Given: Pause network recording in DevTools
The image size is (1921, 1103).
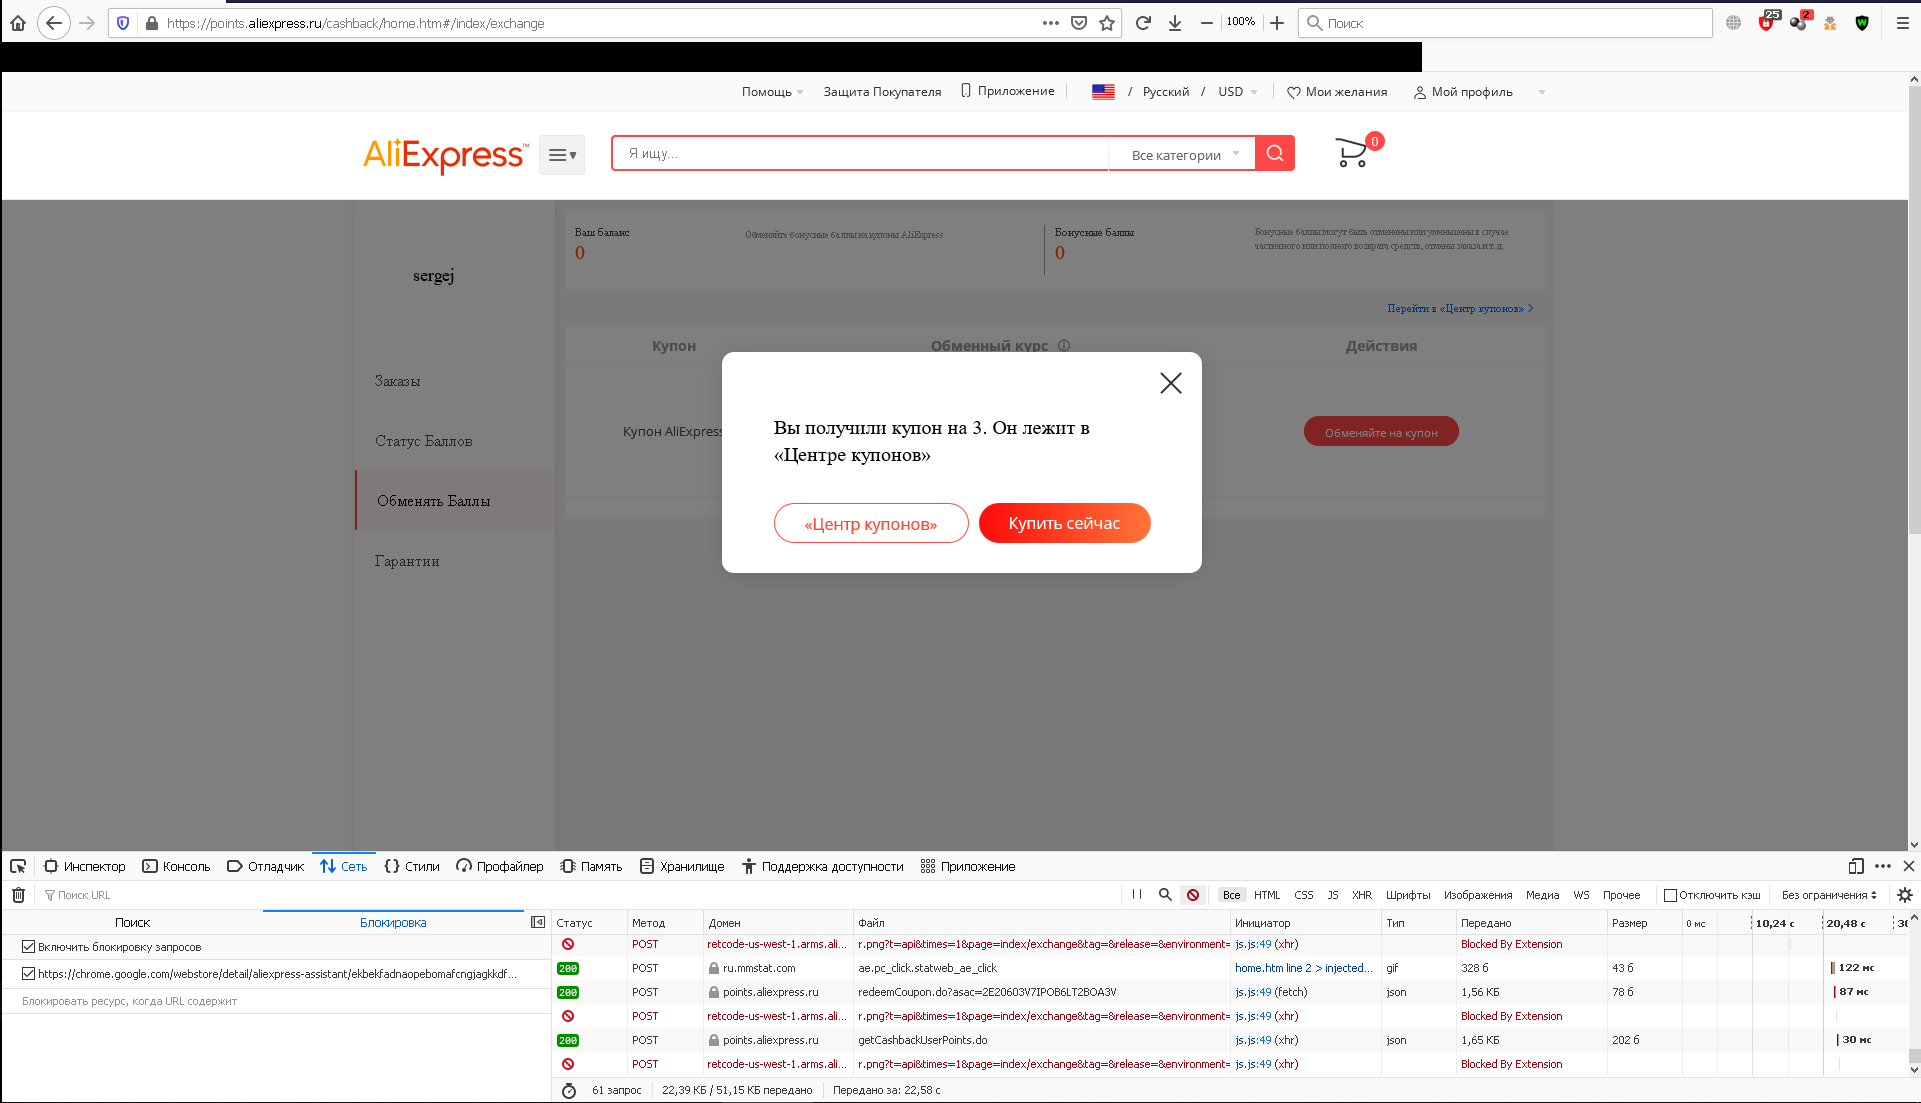Looking at the screenshot, I should 1137,895.
